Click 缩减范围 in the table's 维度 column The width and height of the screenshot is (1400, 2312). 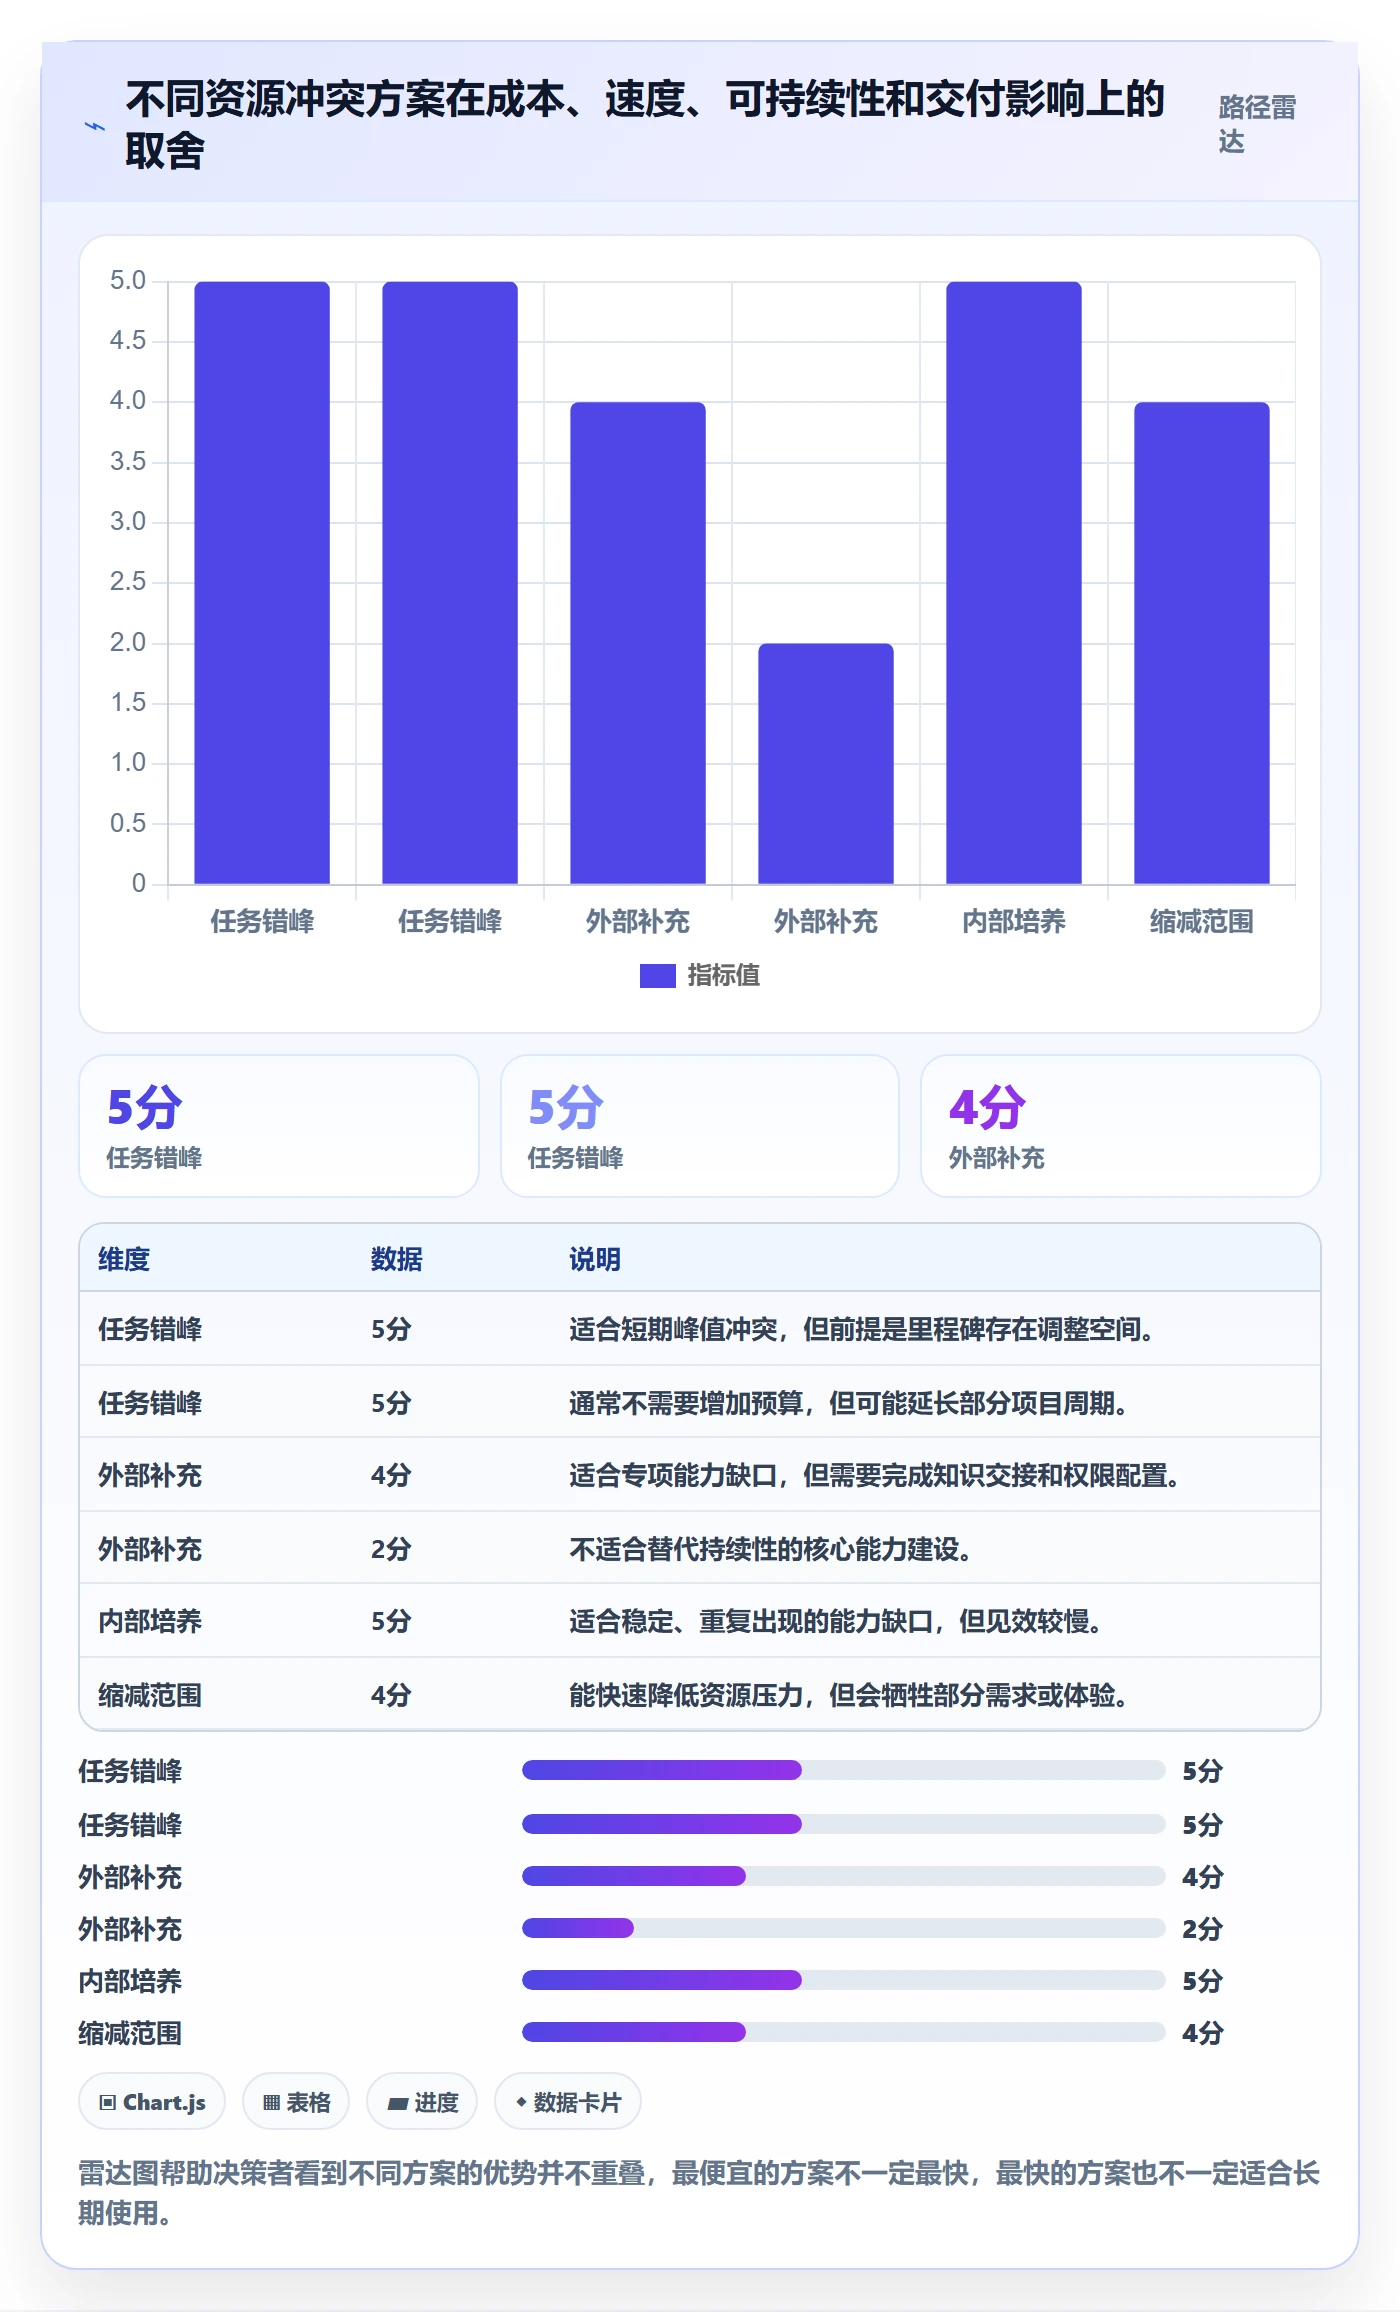tap(150, 1695)
